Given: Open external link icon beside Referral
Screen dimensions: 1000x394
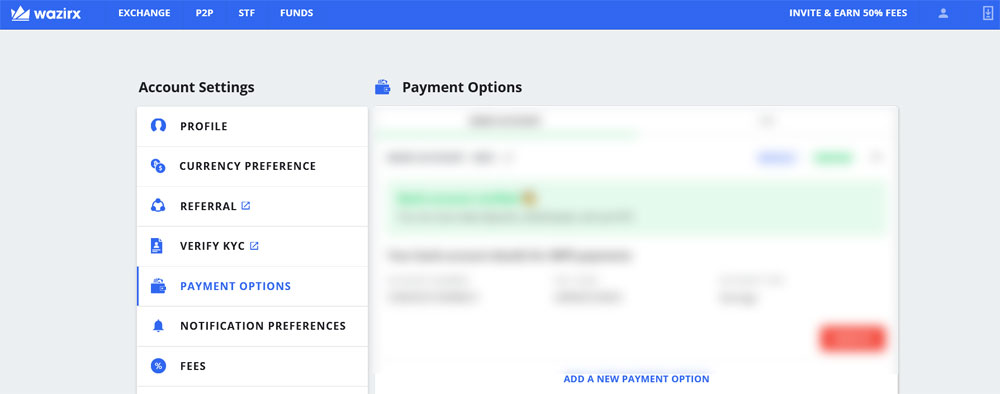Looking at the screenshot, I should (246, 206).
